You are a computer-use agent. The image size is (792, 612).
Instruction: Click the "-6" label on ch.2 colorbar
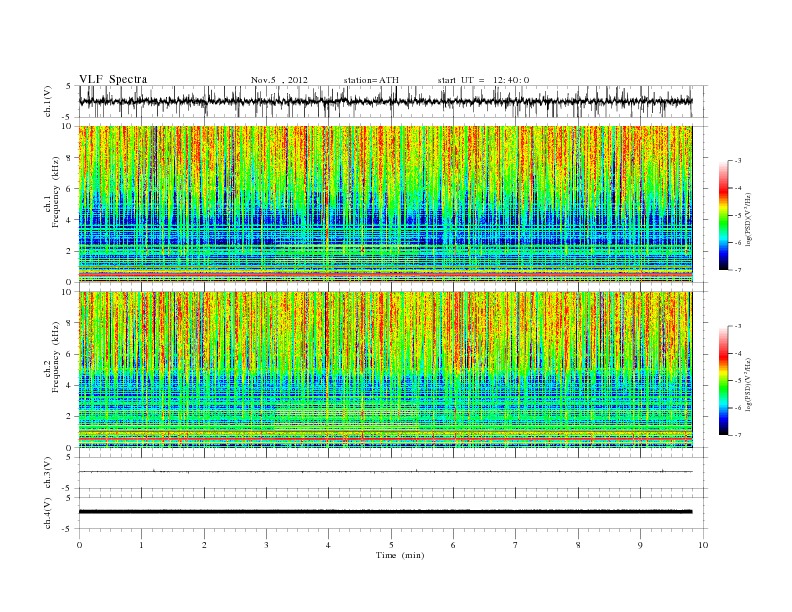[x=738, y=408]
